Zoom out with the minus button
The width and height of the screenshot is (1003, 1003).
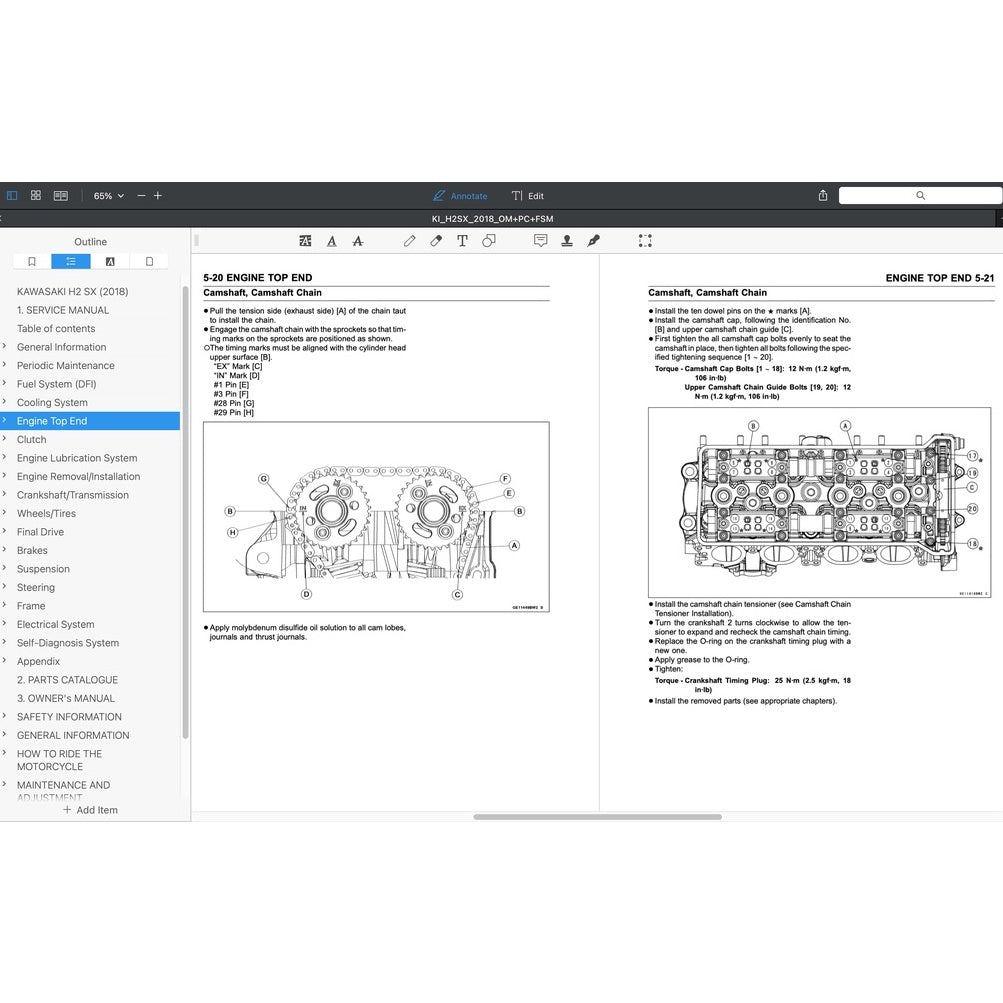pyautogui.click(x=140, y=195)
